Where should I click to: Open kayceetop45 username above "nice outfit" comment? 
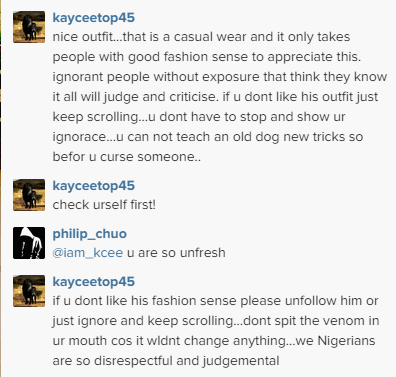click(x=94, y=18)
